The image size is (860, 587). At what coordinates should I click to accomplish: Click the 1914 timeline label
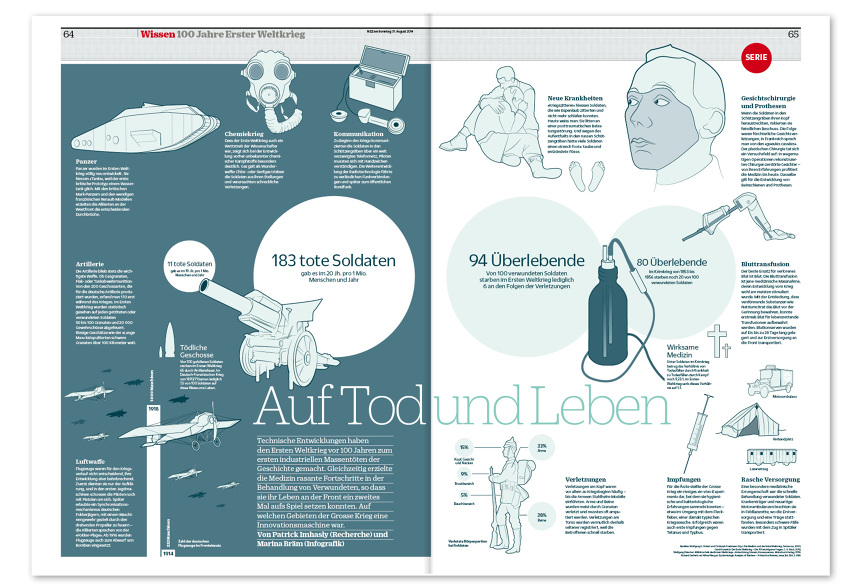[168, 554]
